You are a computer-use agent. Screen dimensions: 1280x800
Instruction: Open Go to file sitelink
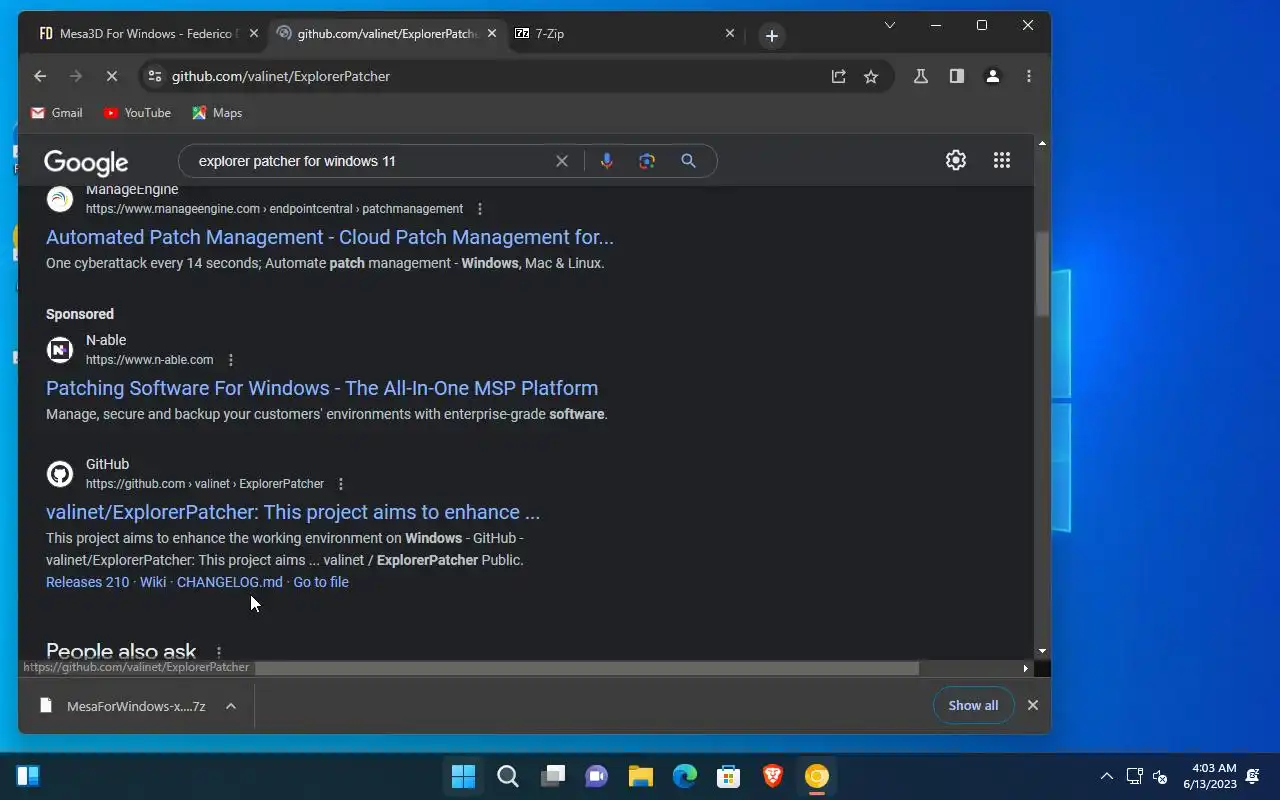coord(321,582)
